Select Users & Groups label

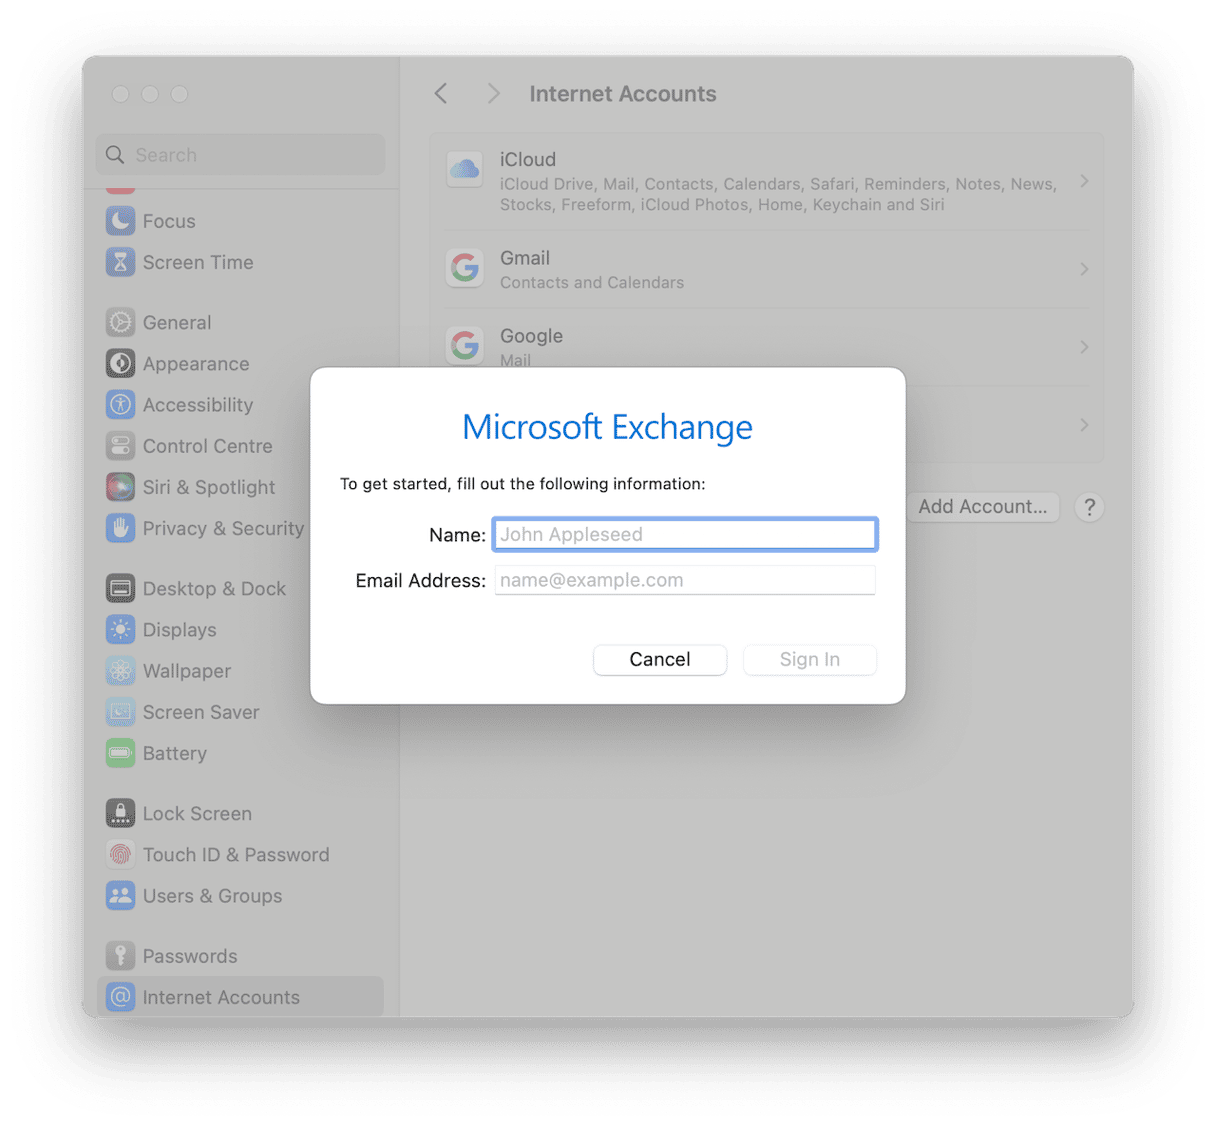click(x=212, y=895)
